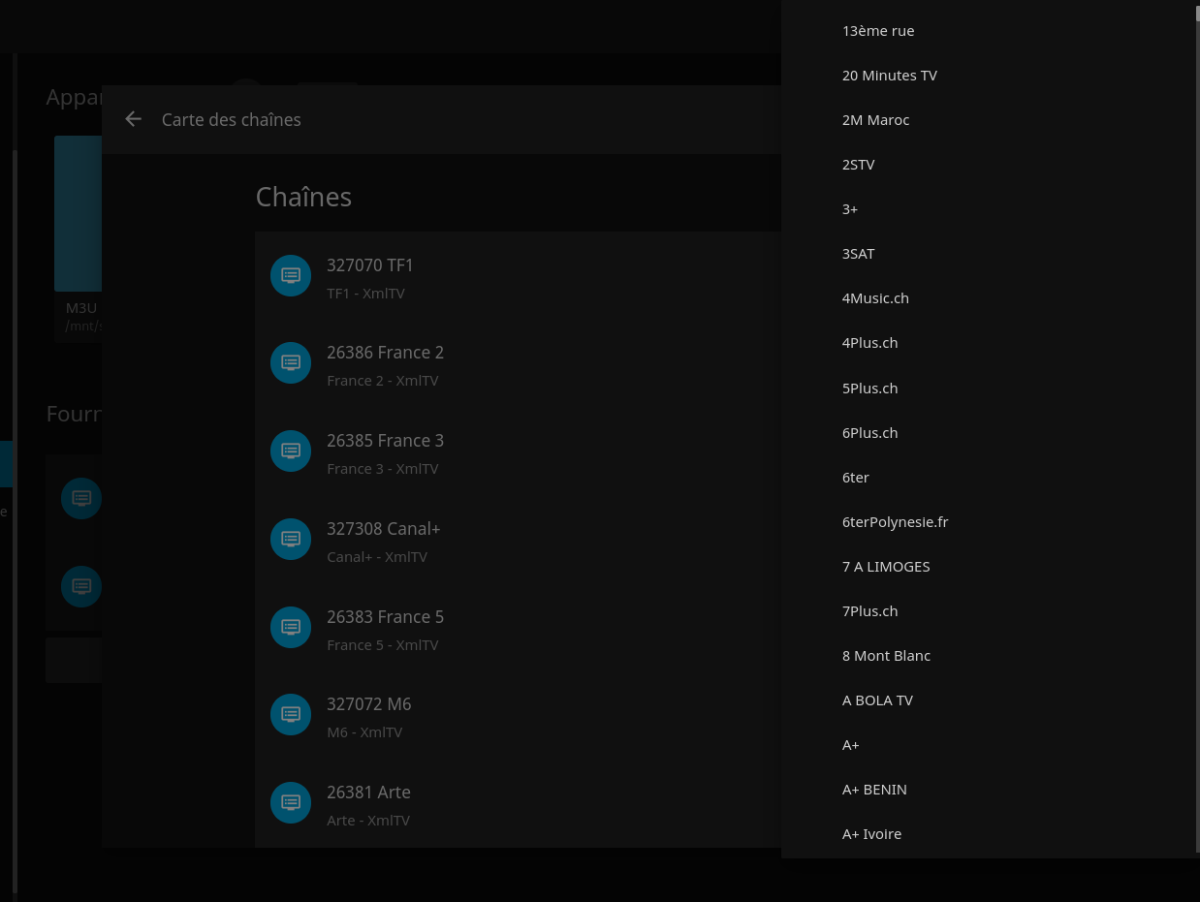The image size is (1200, 902).
Task: Click the channel icon for 26383 France 5
Action: tap(291, 627)
